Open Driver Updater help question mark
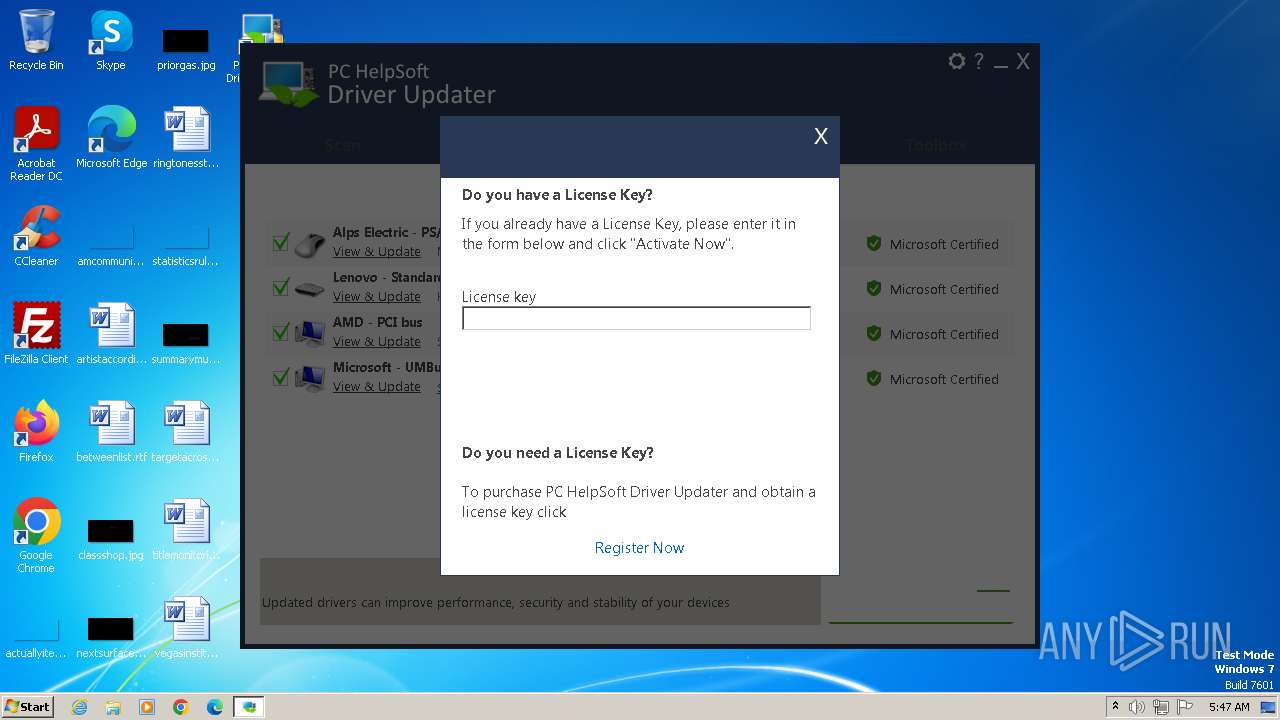The width and height of the screenshot is (1280, 720). (x=979, y=61)
